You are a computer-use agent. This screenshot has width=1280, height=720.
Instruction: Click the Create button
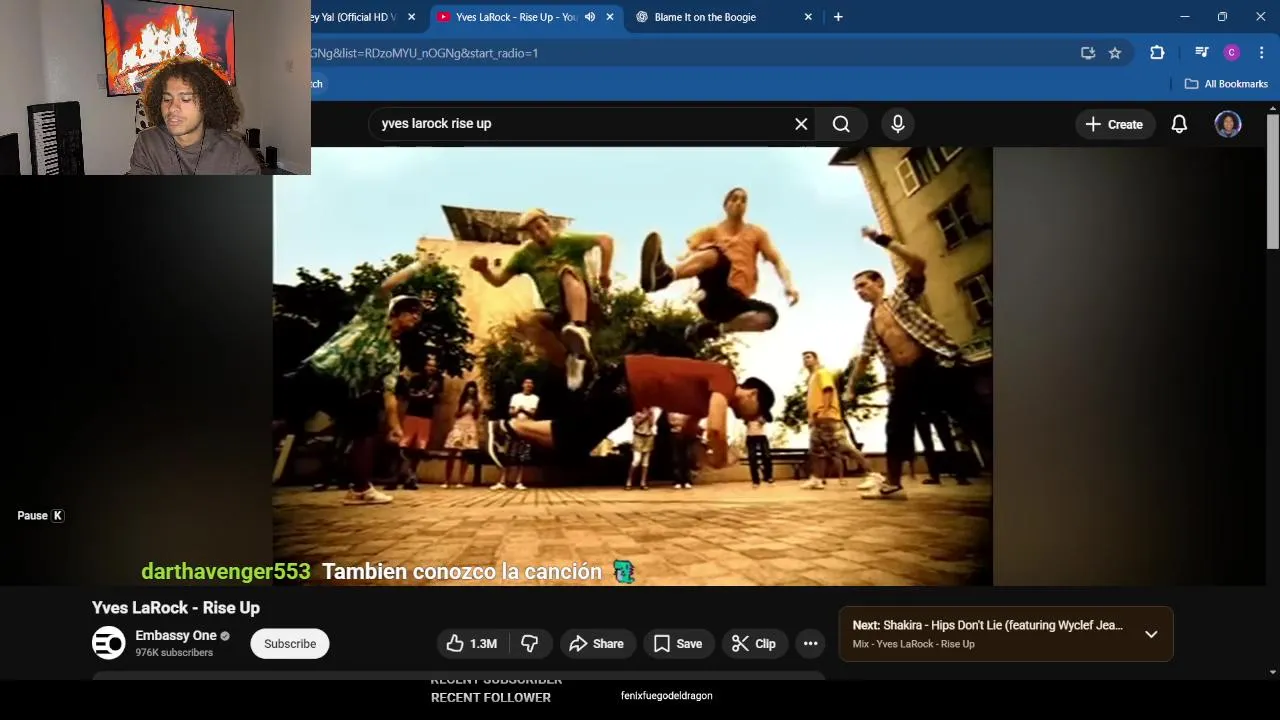coord(1114,124)
